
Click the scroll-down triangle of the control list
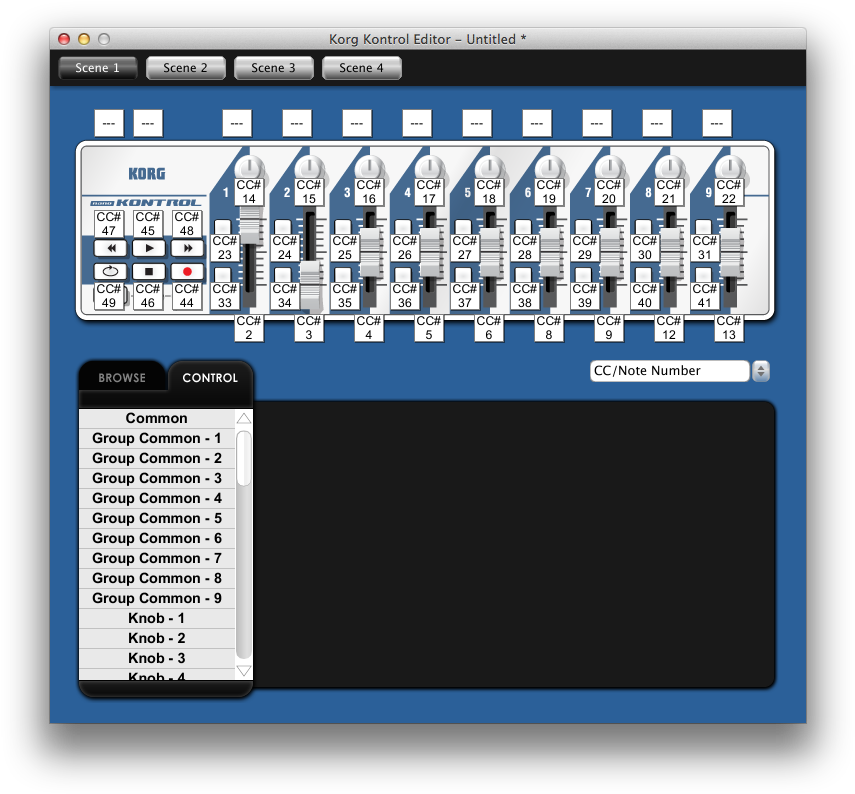coord(243,671)
